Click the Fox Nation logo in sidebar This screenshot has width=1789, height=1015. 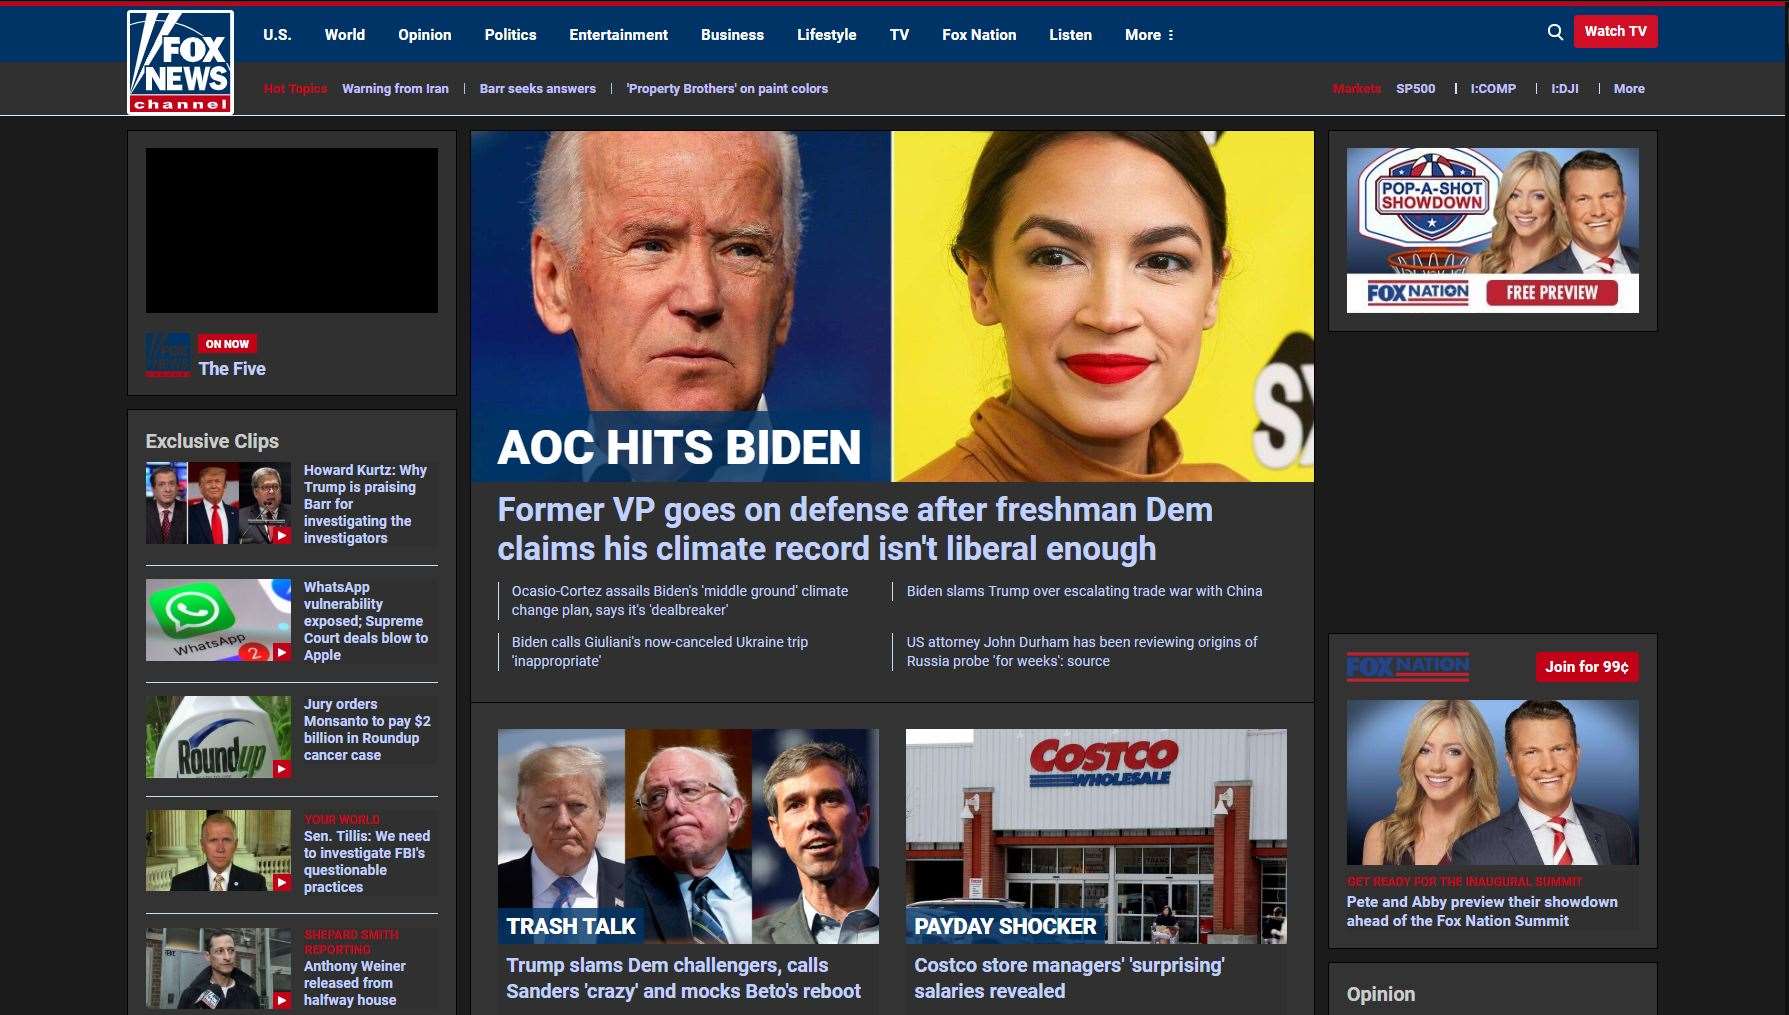[x=1408, y=666]
